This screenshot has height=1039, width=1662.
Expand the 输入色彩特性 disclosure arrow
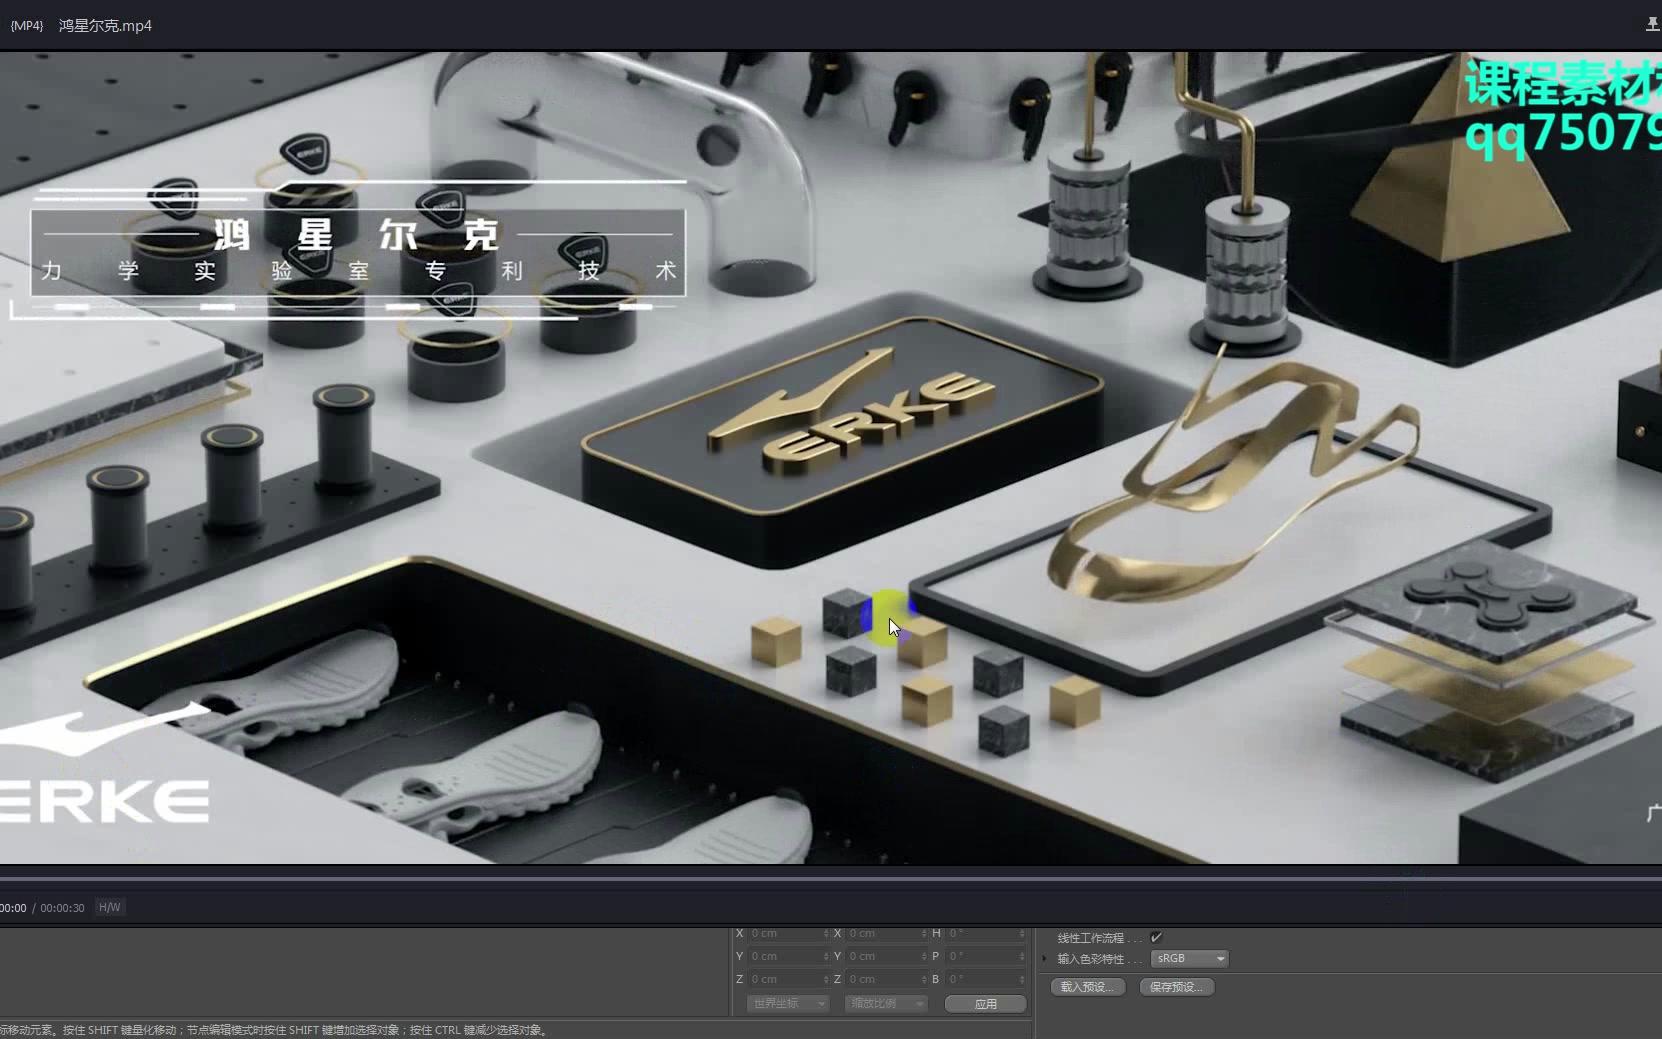1045,959
